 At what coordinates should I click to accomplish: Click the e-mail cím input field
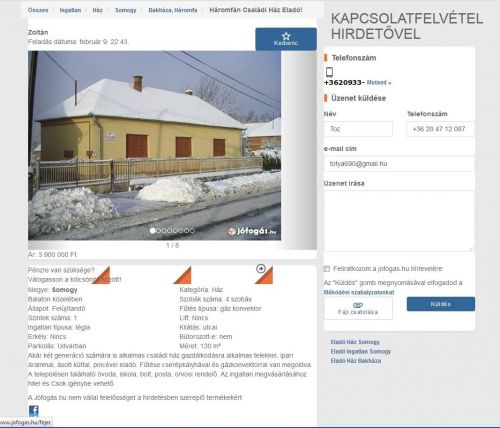pos(399,164)
